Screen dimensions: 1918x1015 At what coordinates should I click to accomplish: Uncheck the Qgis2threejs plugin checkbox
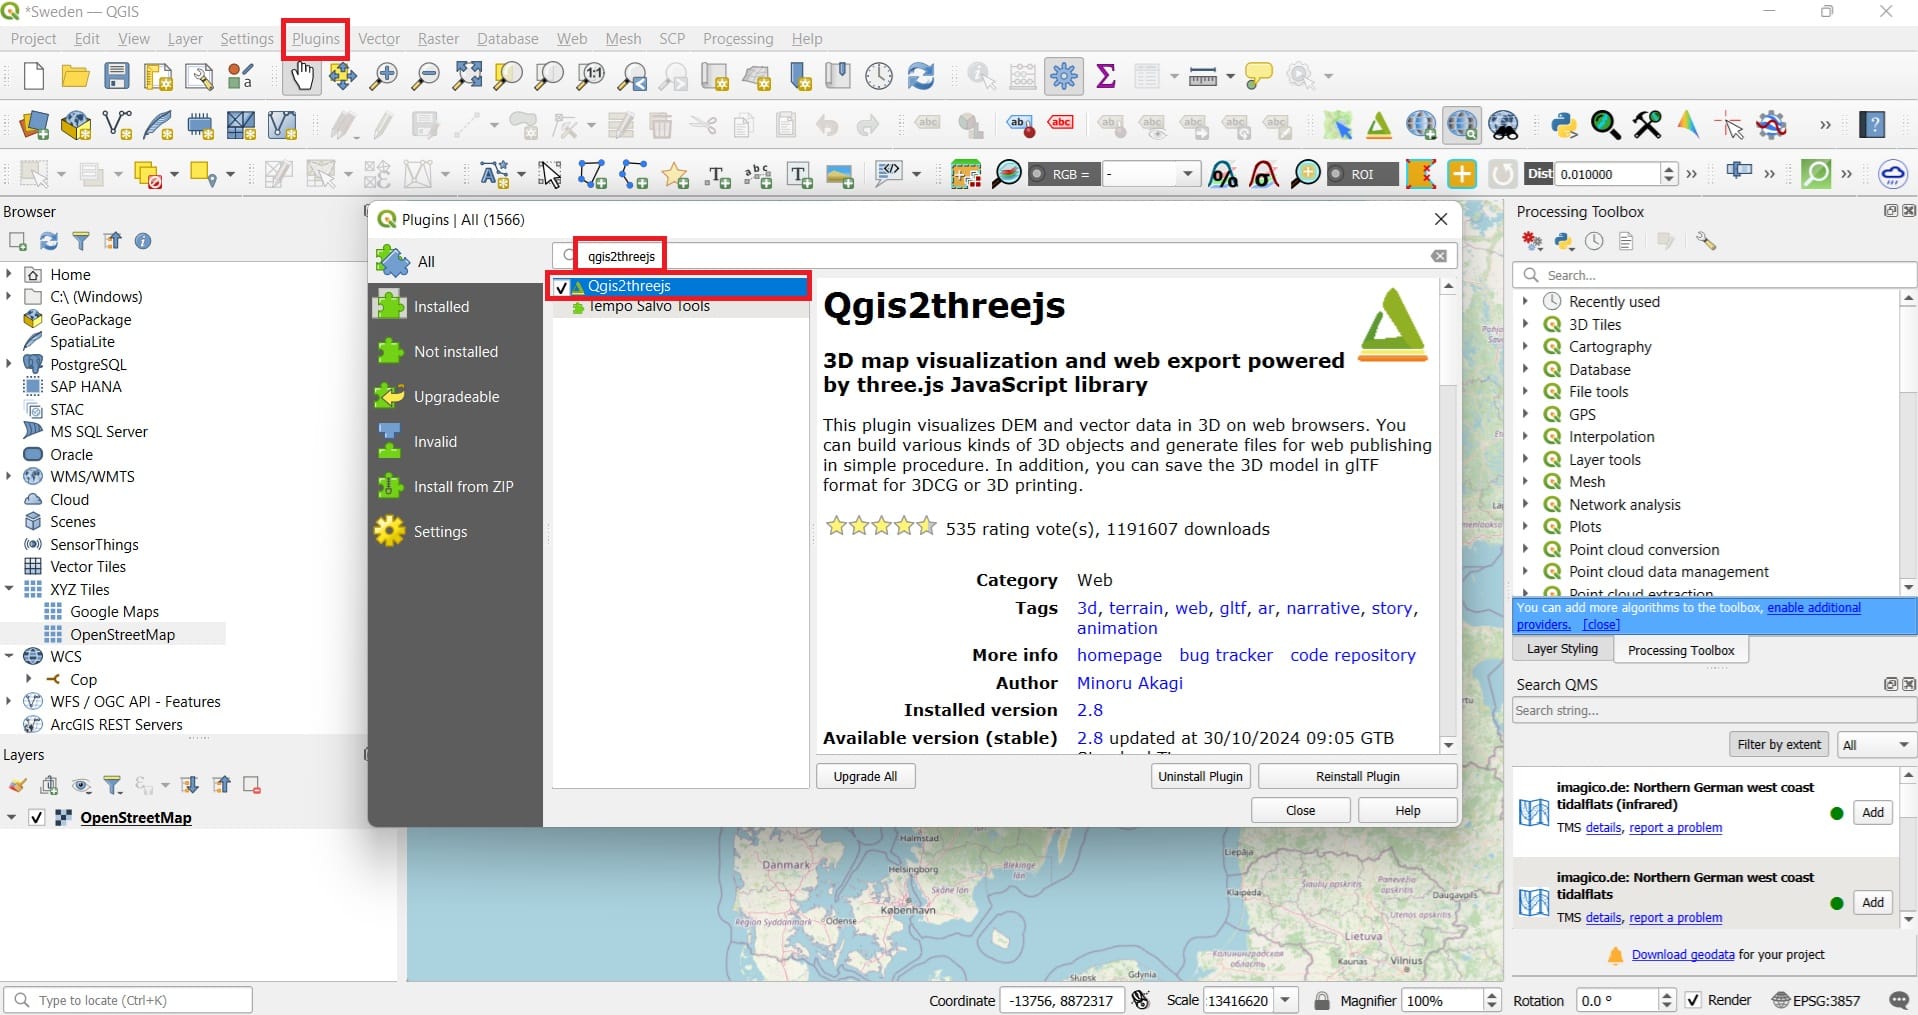coord(561,287)
